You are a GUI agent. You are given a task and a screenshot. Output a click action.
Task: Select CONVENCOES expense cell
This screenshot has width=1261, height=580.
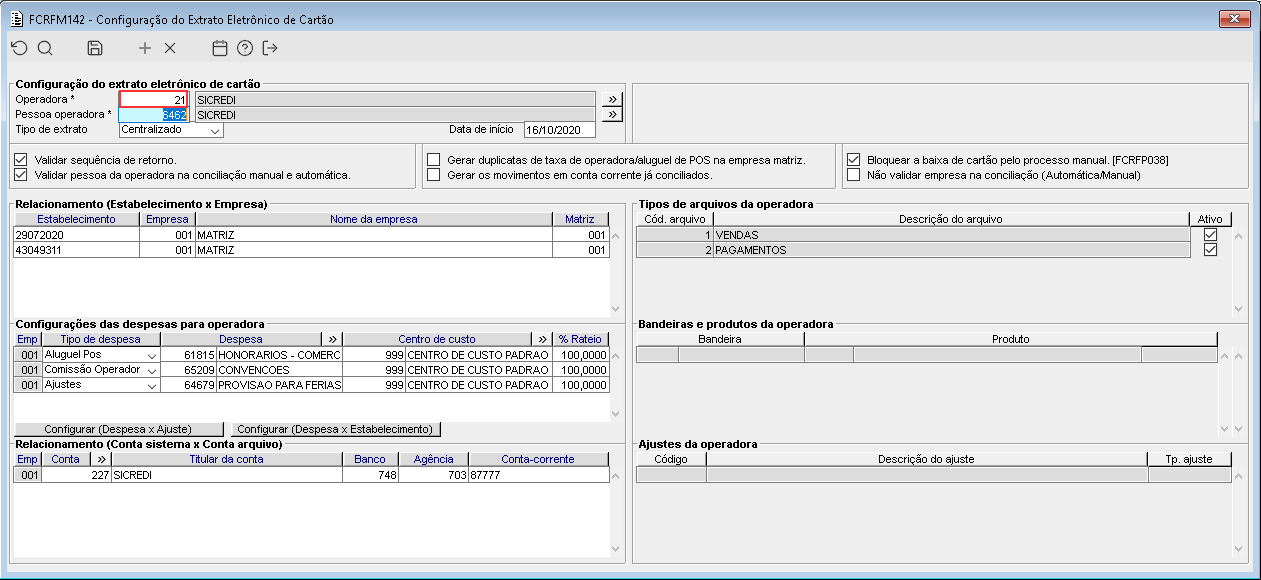(x=279, y=370)
